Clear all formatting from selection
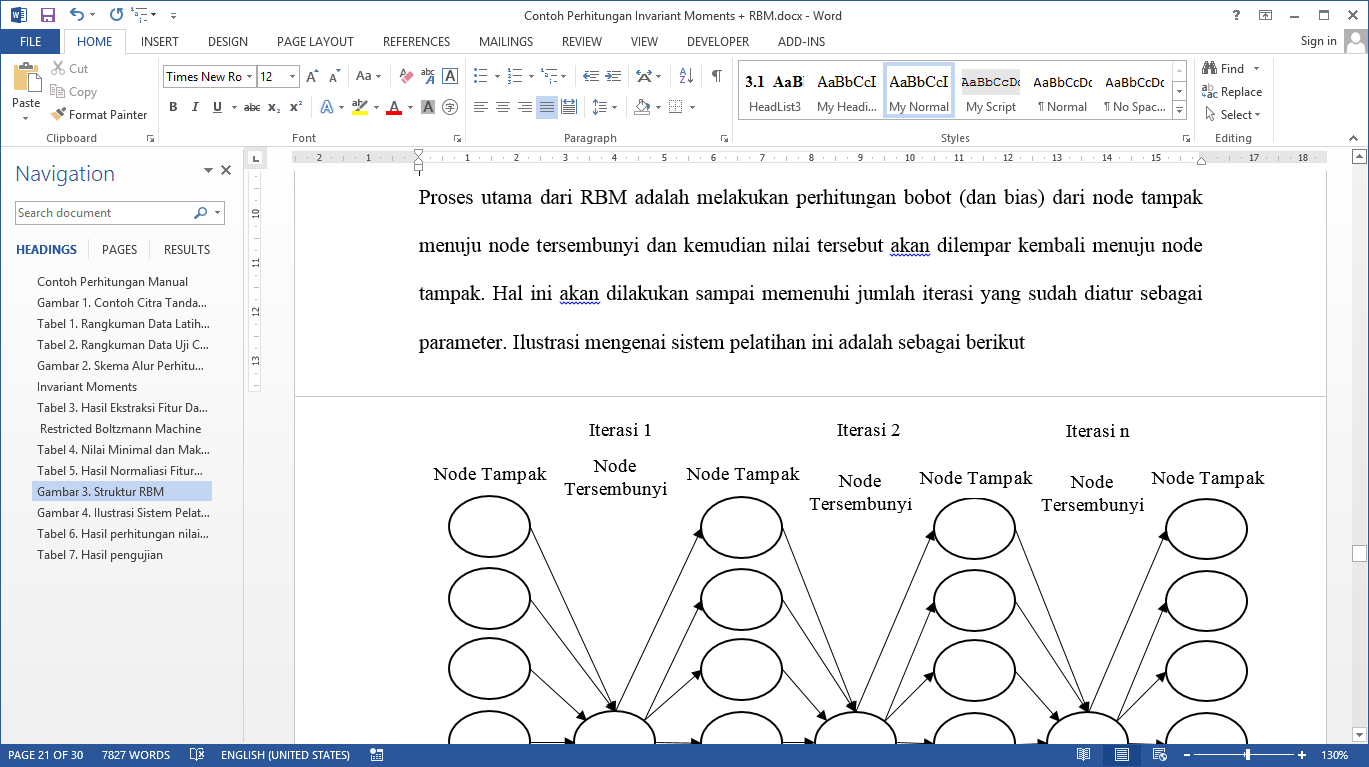This screenshot has width=1369, height=767. point(406,76)
